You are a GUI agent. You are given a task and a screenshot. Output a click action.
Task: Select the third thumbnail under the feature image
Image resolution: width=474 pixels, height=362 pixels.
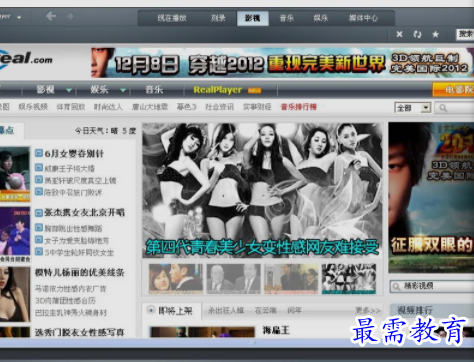[291, 279]
